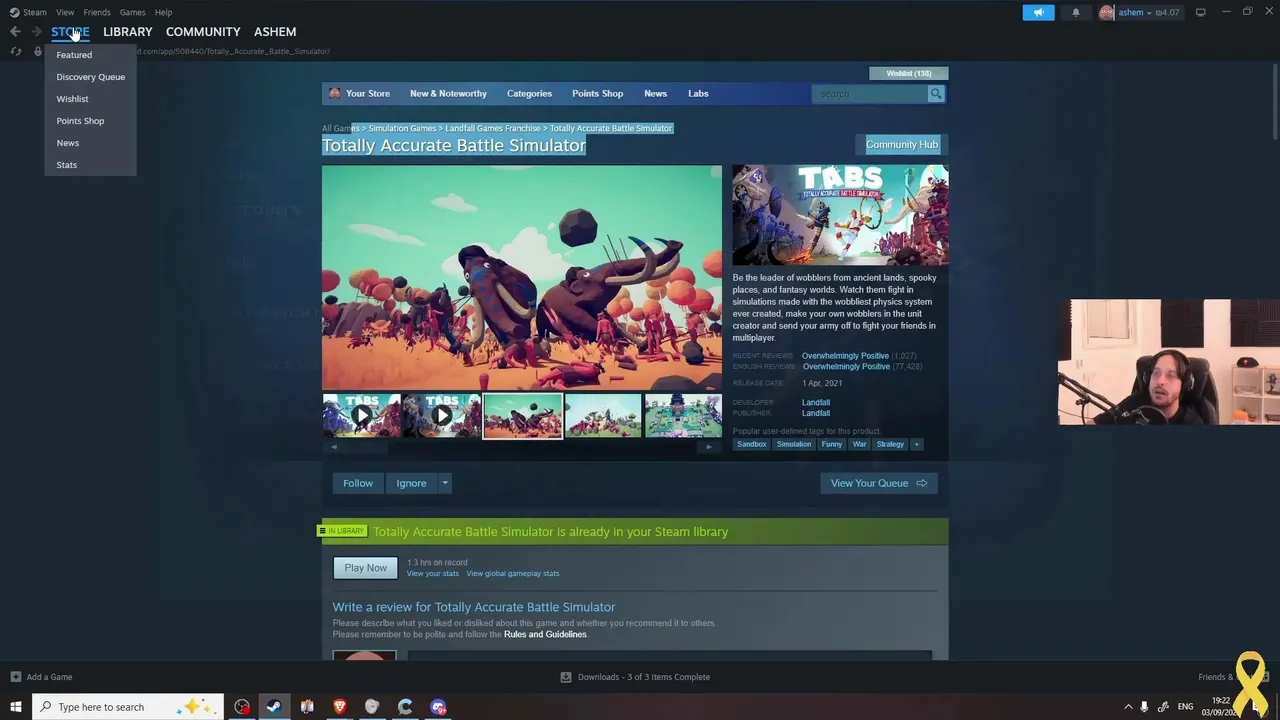Select News in the Store dropdown
Viewport: 1280px width, 720px height.
pos(68,143)
